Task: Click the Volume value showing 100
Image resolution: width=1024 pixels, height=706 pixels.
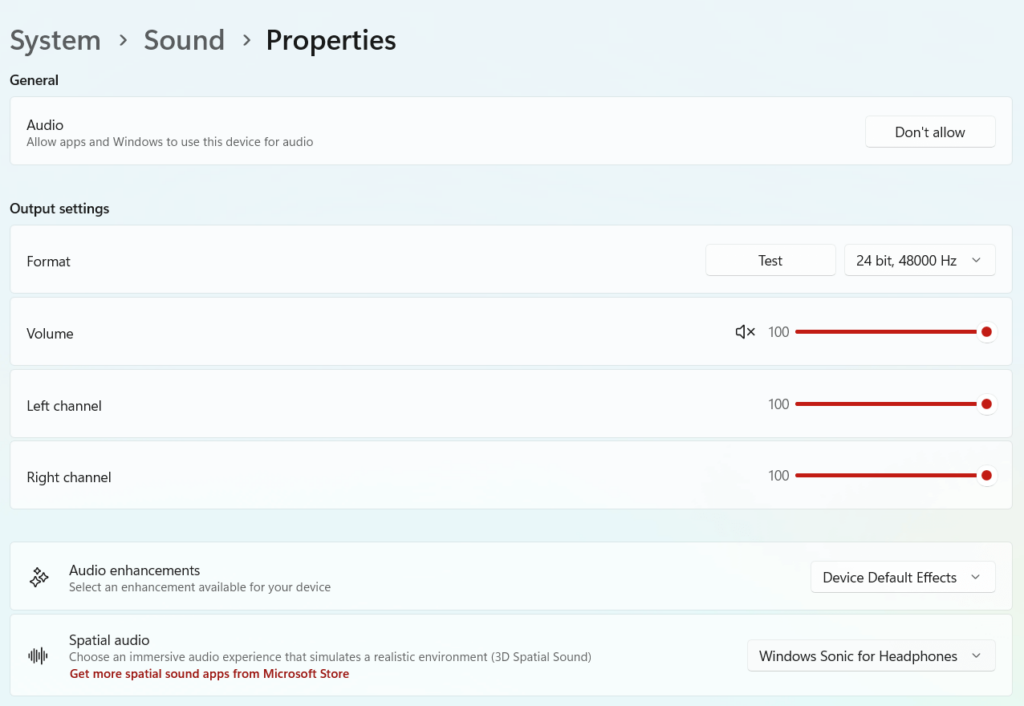Action: [x=779, y=331]
